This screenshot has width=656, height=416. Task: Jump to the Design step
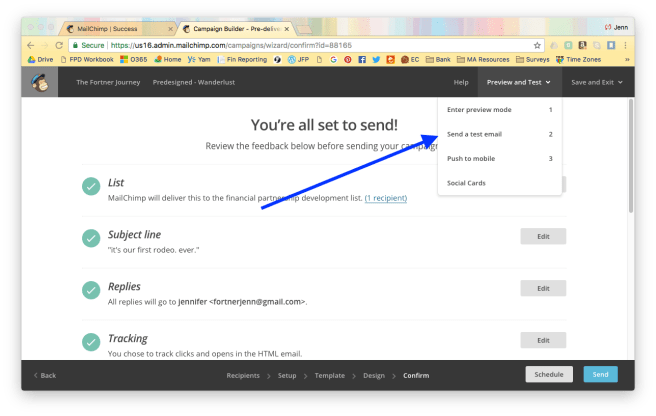pos(374,375)
